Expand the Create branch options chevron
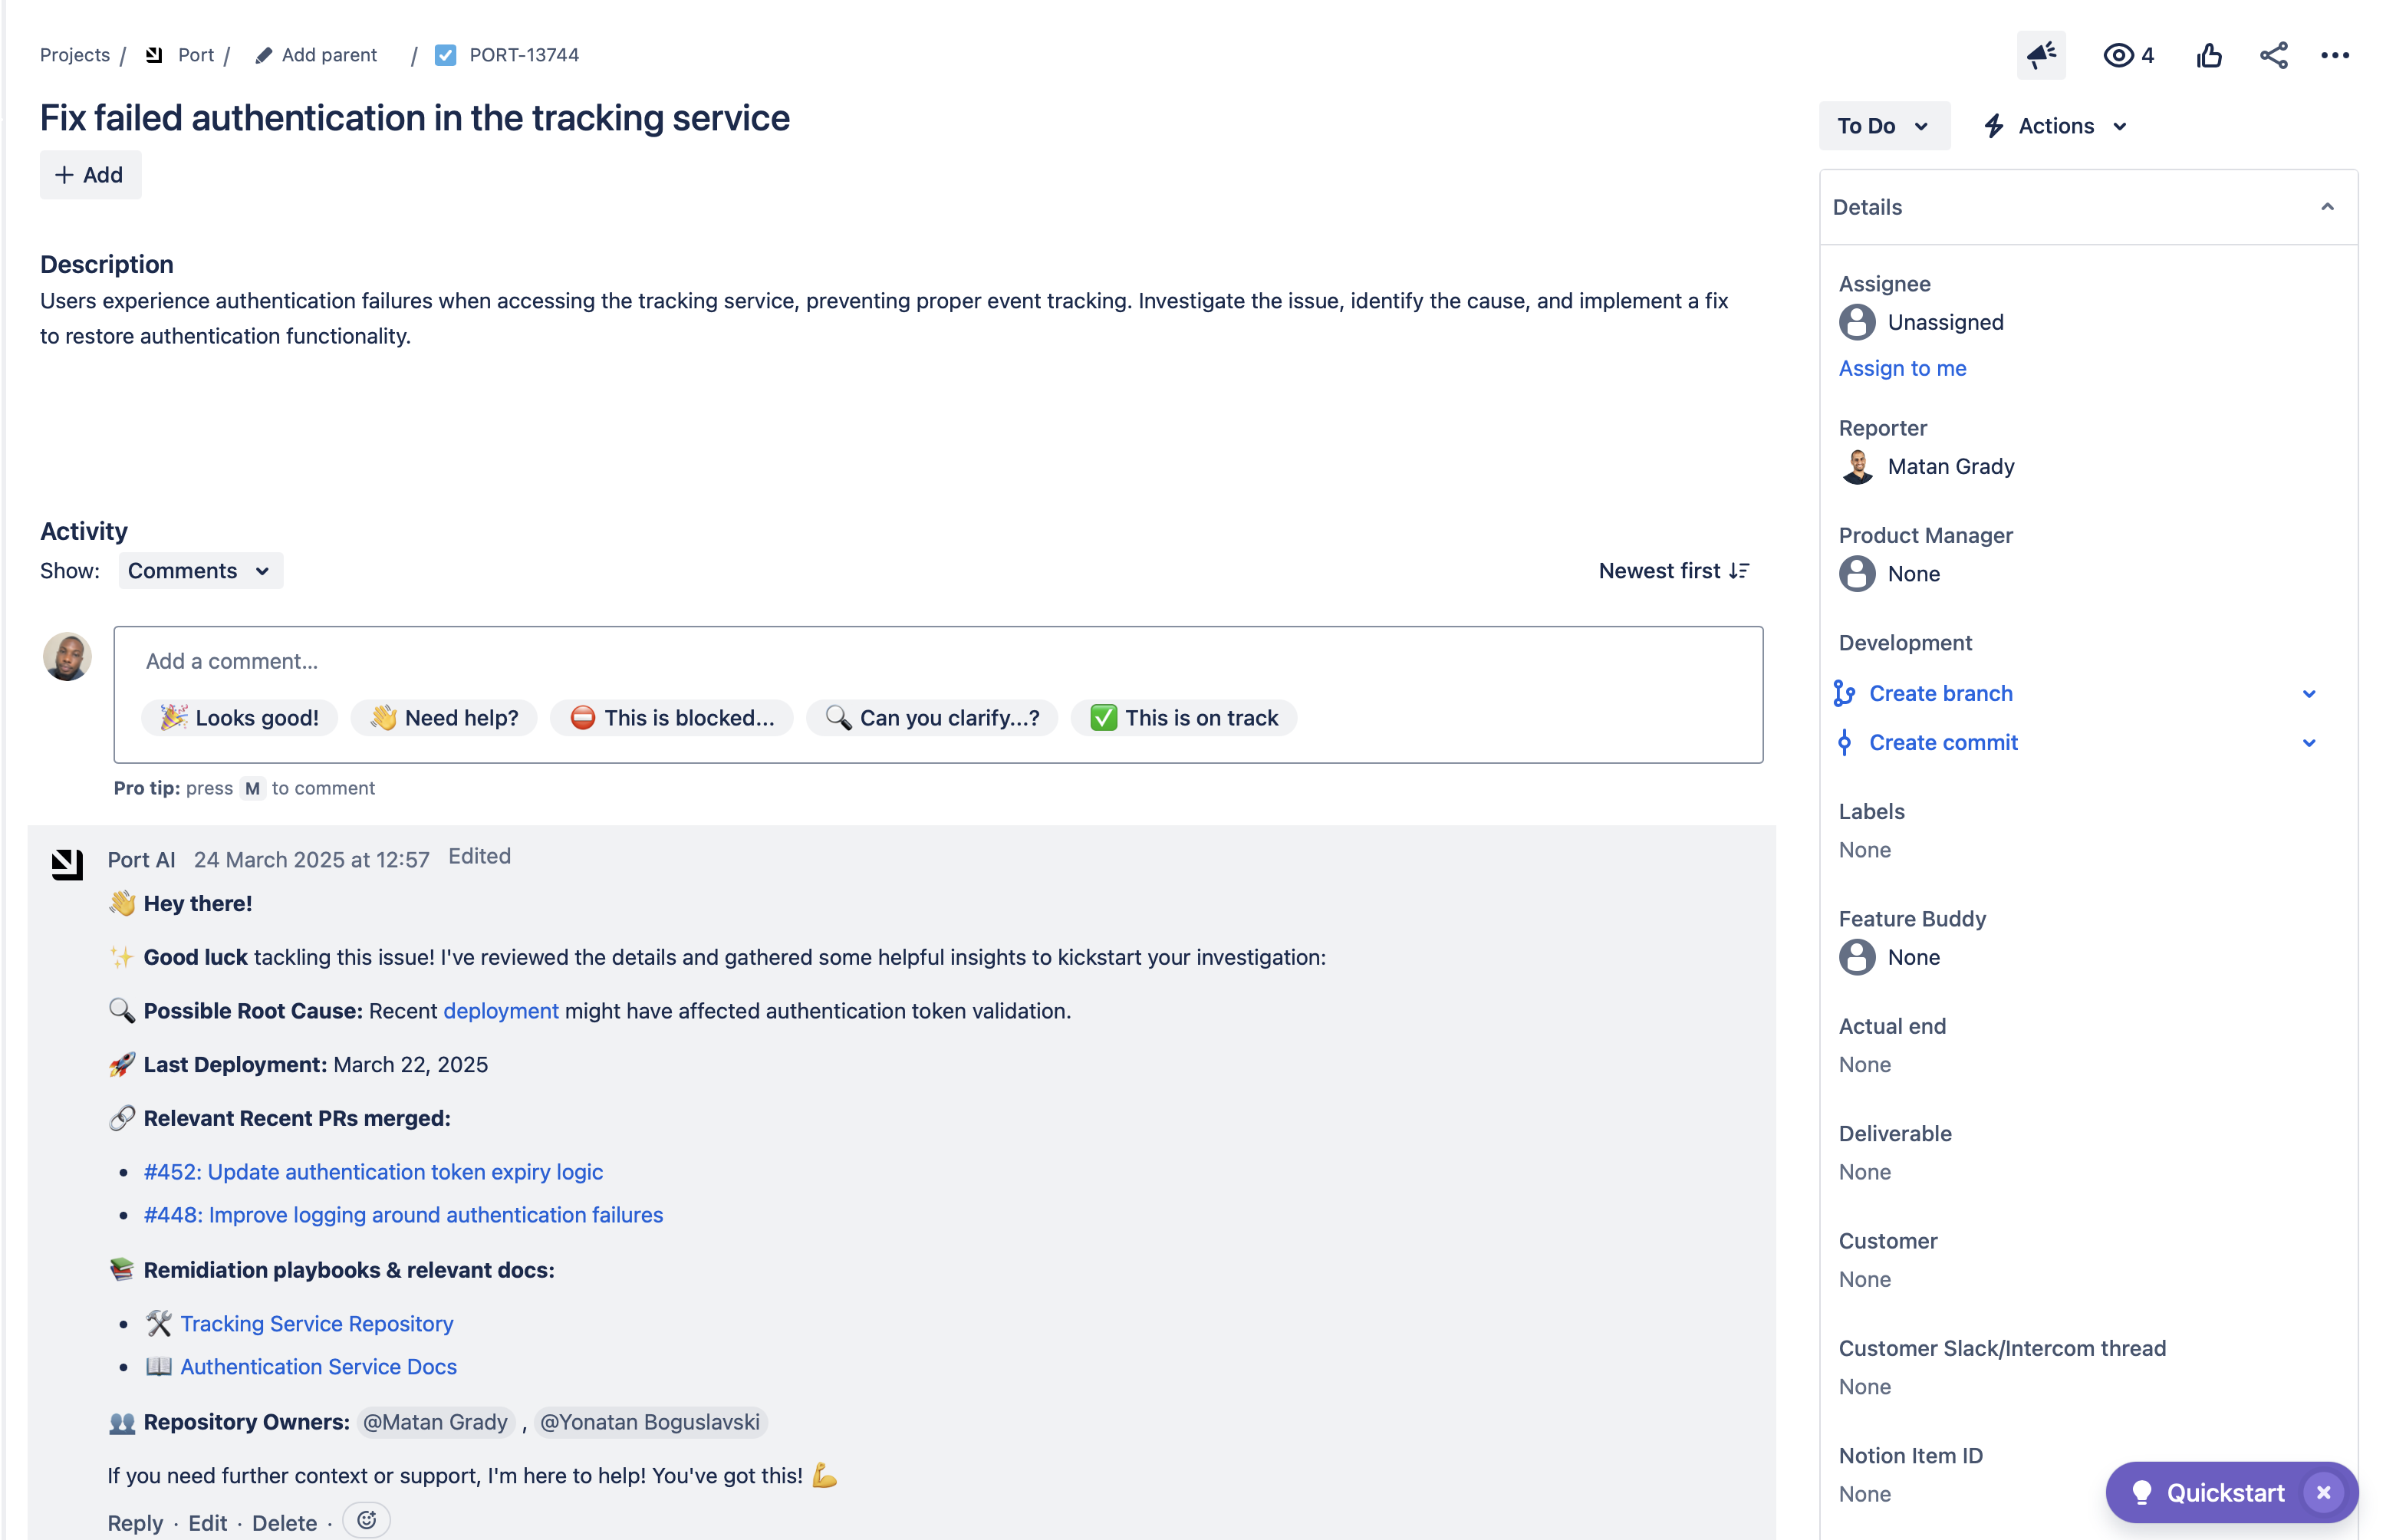Image resolution: width=2396 pixels, height=1540 pixels. pos(2309,693)
